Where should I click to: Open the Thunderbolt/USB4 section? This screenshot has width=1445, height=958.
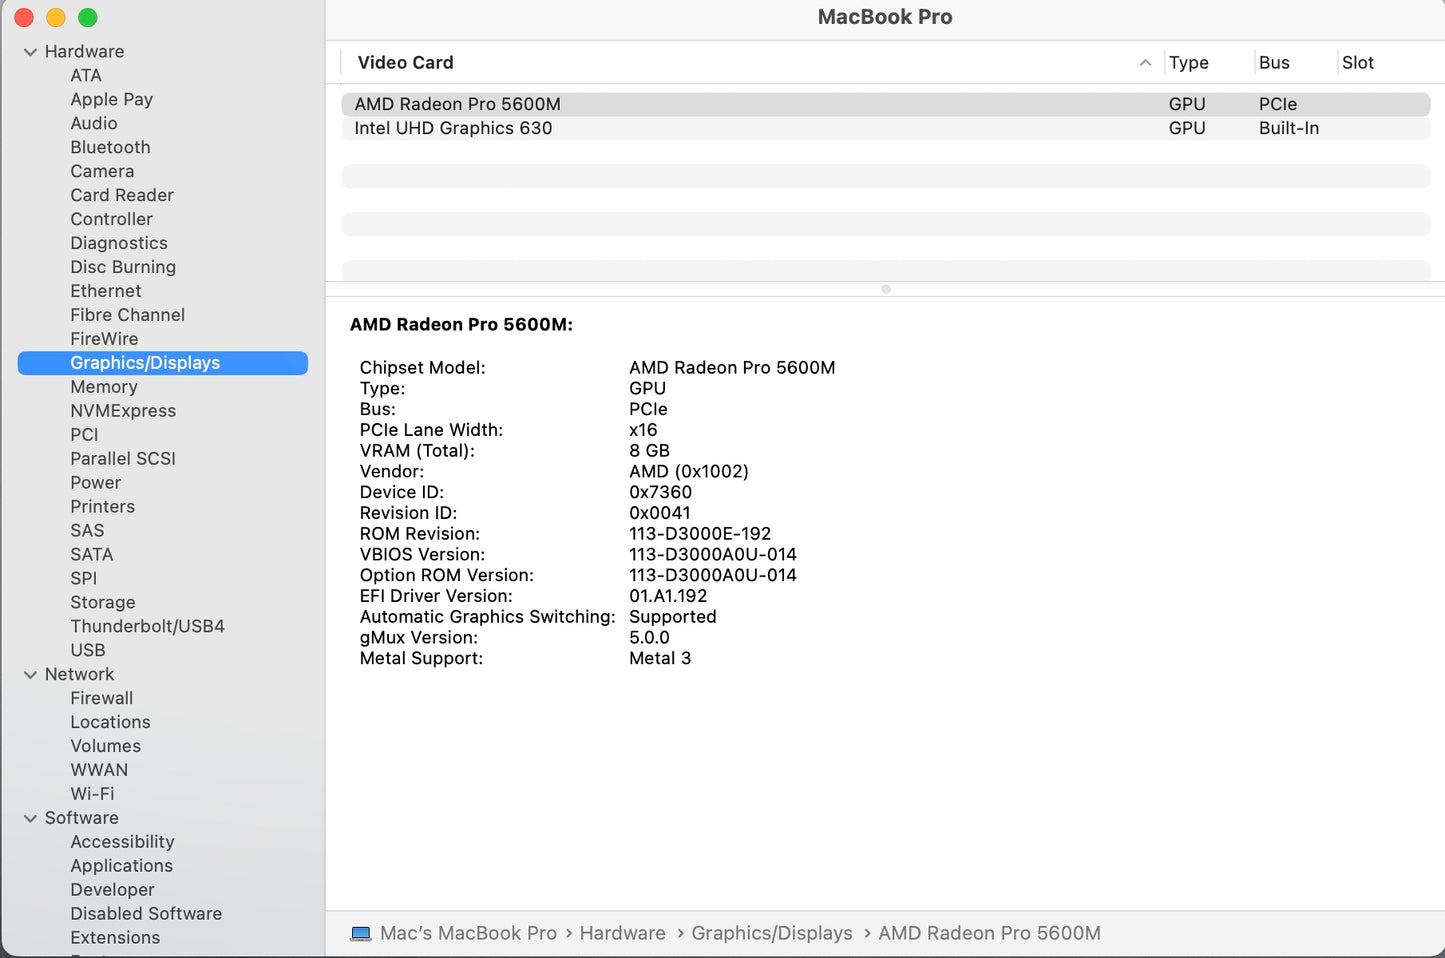coord(146,626)
